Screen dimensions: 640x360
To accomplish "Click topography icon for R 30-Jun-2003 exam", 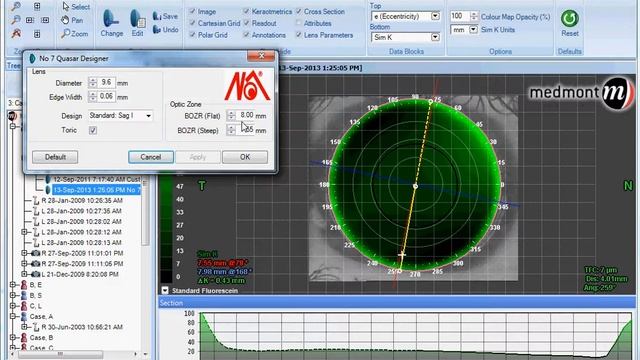I will (36, 327).
